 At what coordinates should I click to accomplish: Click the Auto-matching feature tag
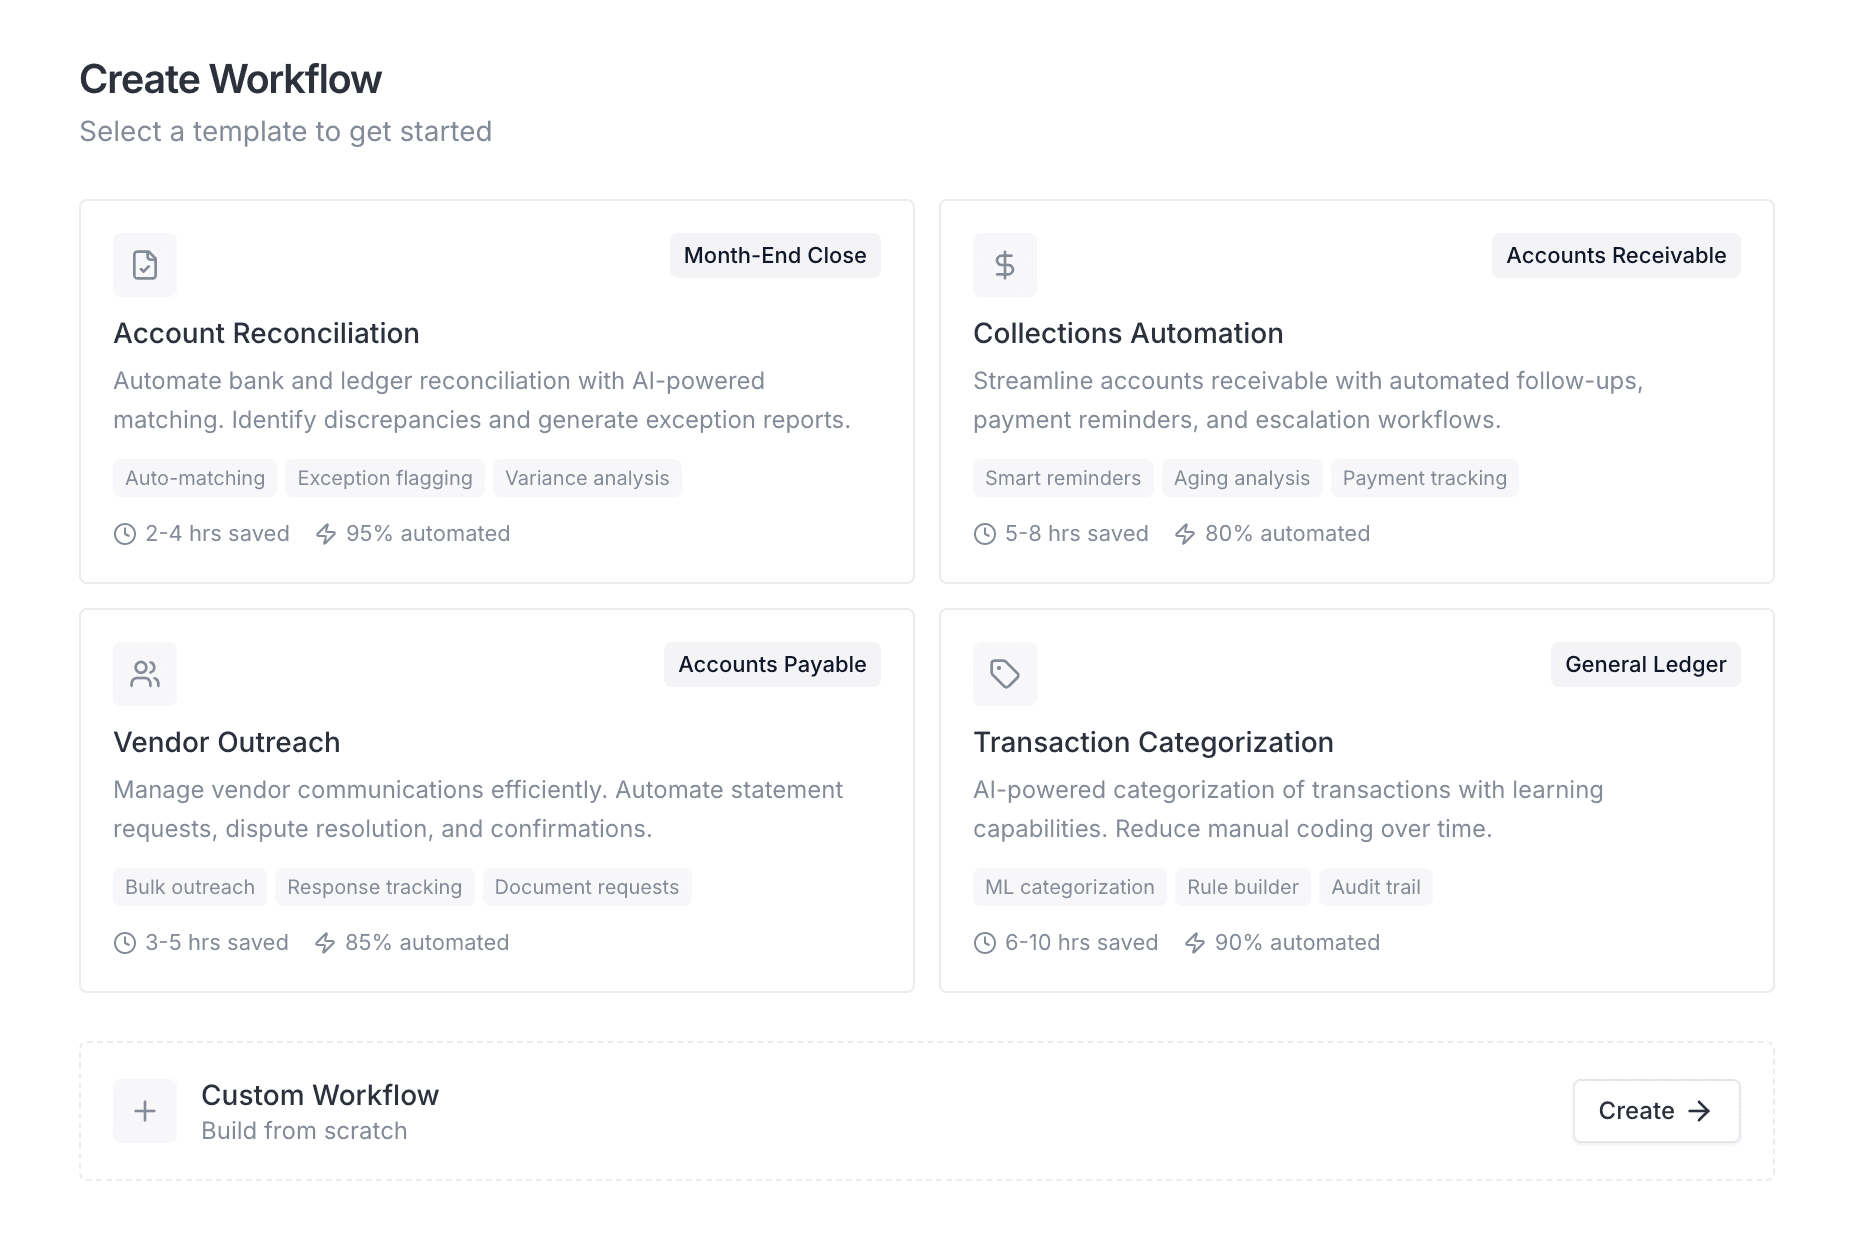pyautogui.click(x=195, y=478)
